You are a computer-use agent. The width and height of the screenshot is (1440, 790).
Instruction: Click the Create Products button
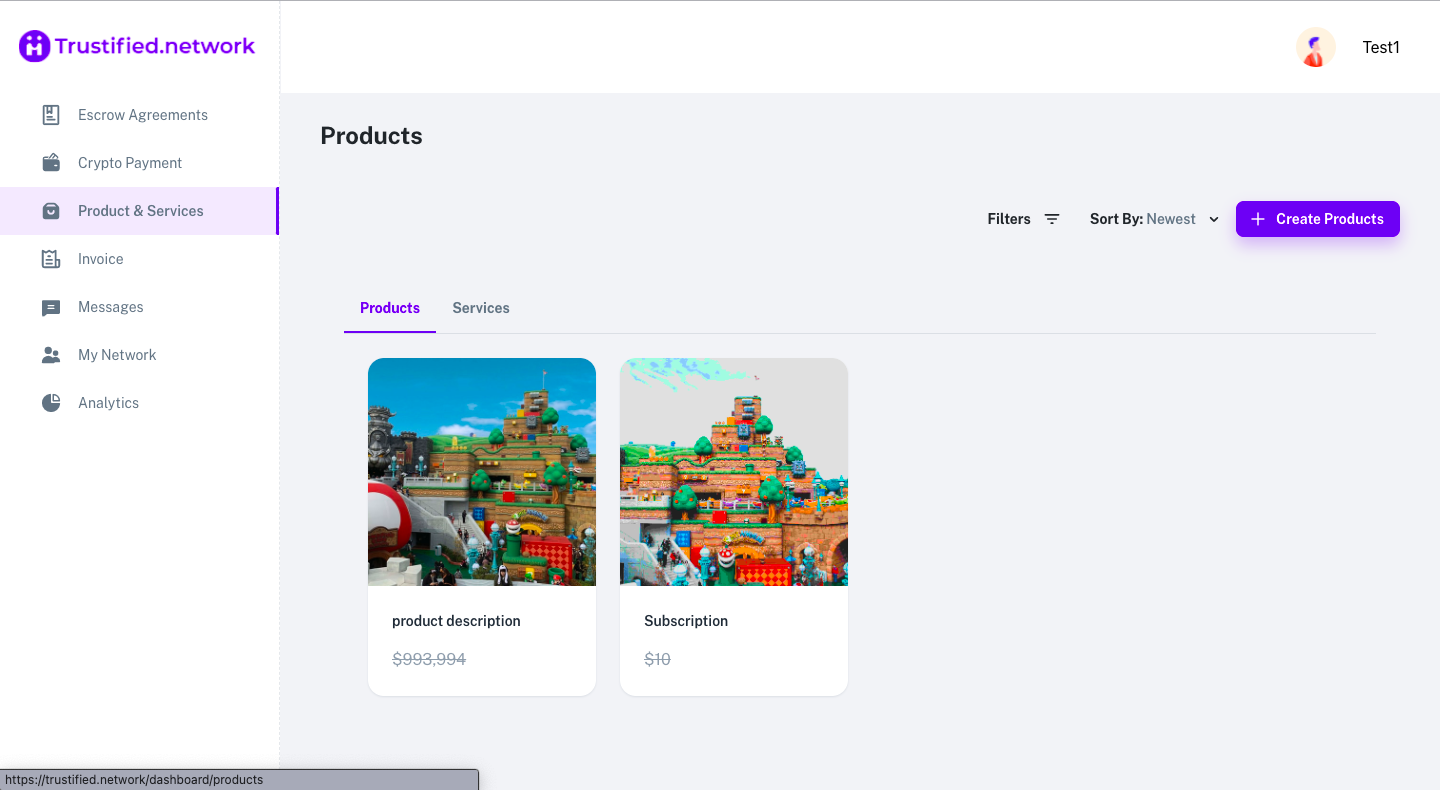coord(1318,219)
